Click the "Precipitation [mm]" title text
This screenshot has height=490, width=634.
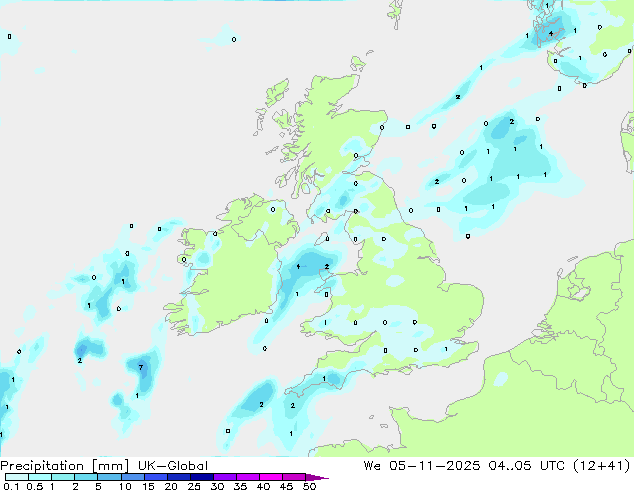click(65, 466)
